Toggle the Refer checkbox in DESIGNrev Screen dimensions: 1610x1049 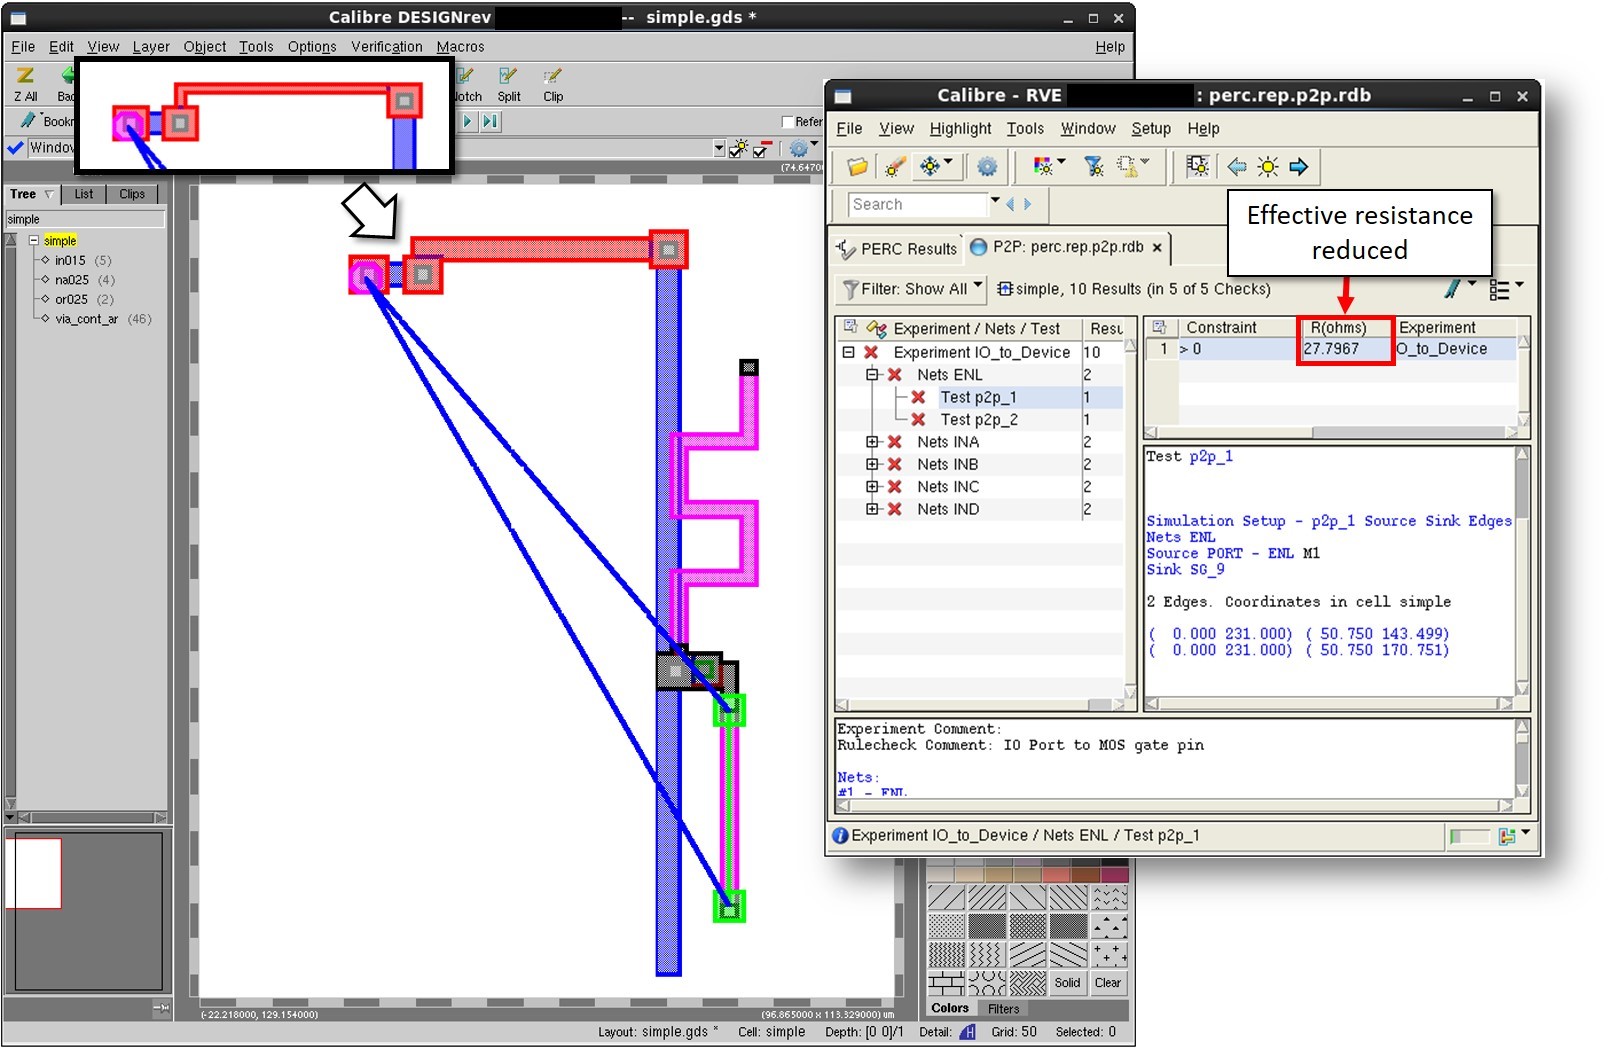788,122
